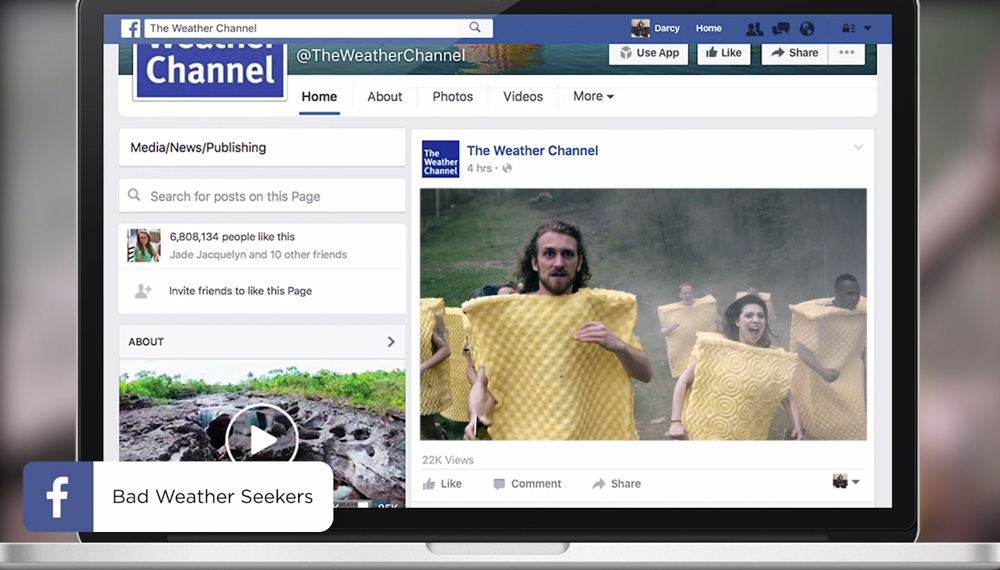The height and width of the screenshot is (570, 1000).
Task: Click Jade Jacquelyn and 10 other friends
Action: coord(258,254)
